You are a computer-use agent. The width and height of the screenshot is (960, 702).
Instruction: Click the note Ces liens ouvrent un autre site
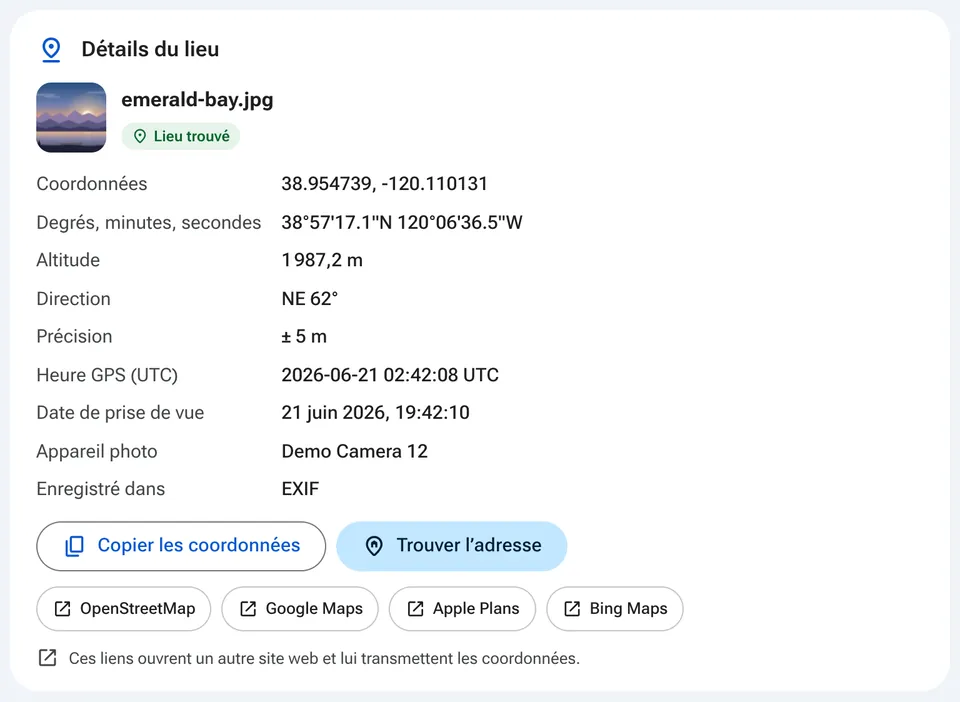324,659
